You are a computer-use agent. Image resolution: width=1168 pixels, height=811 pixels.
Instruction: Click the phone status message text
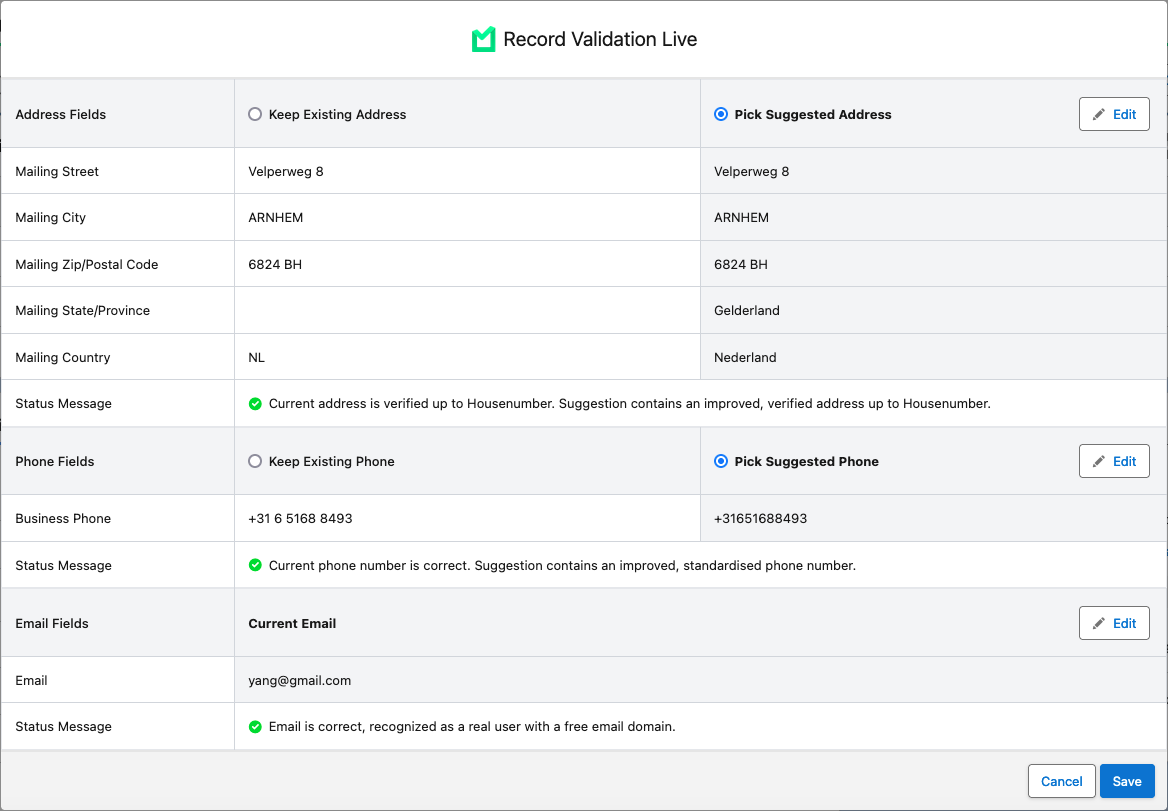point(562,565)
